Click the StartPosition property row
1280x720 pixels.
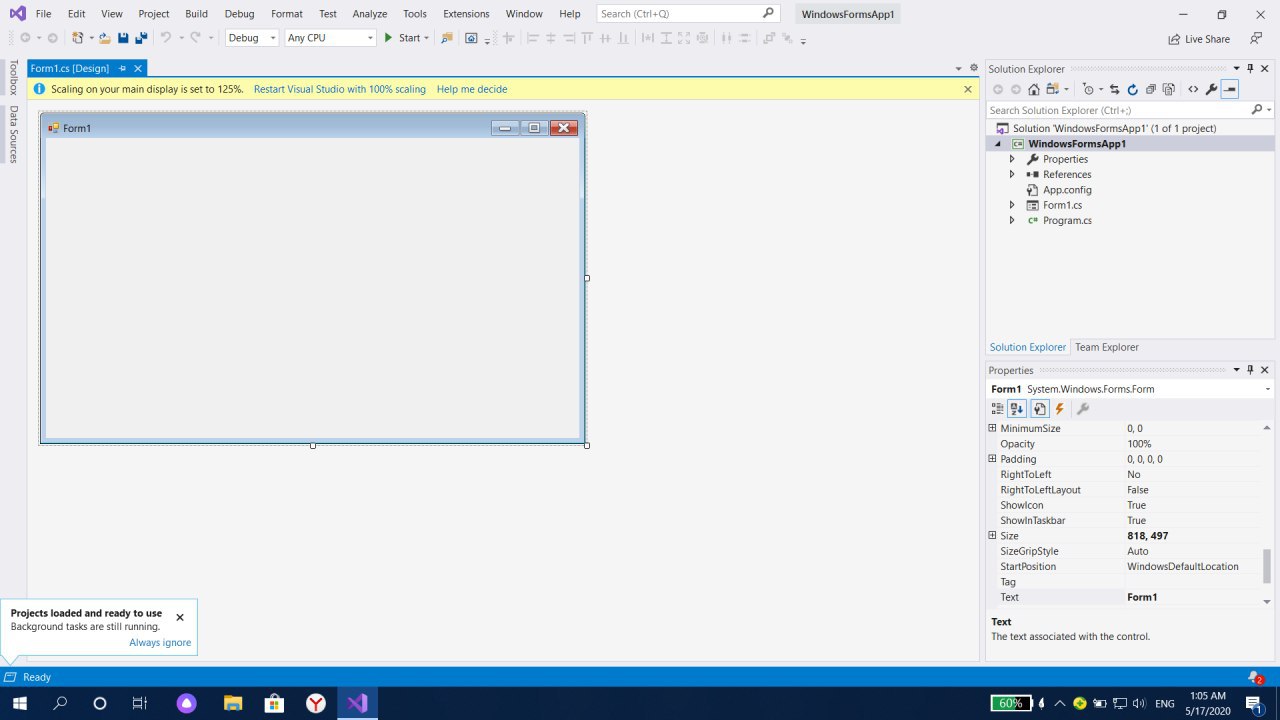point(1125,567)
